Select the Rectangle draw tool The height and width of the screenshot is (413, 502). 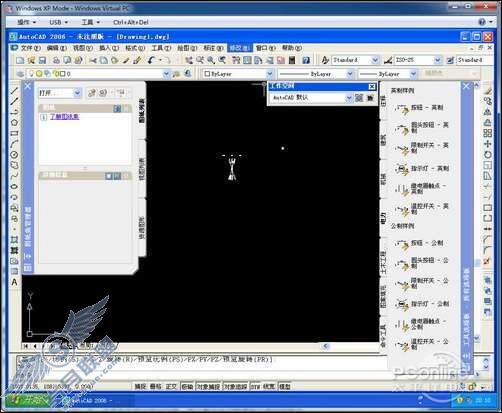pyautogui.click(x=14, y=133)
